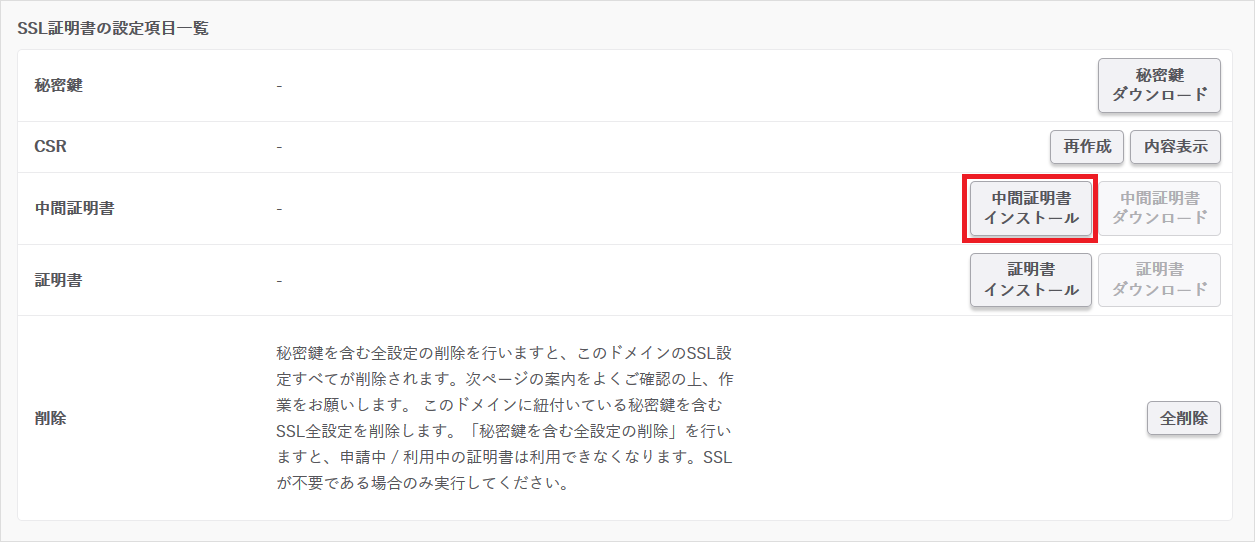Click the dash value in the 秘密鍵 row
Viewport: 1255px width, 542px height.
click(x=279, y=86)
